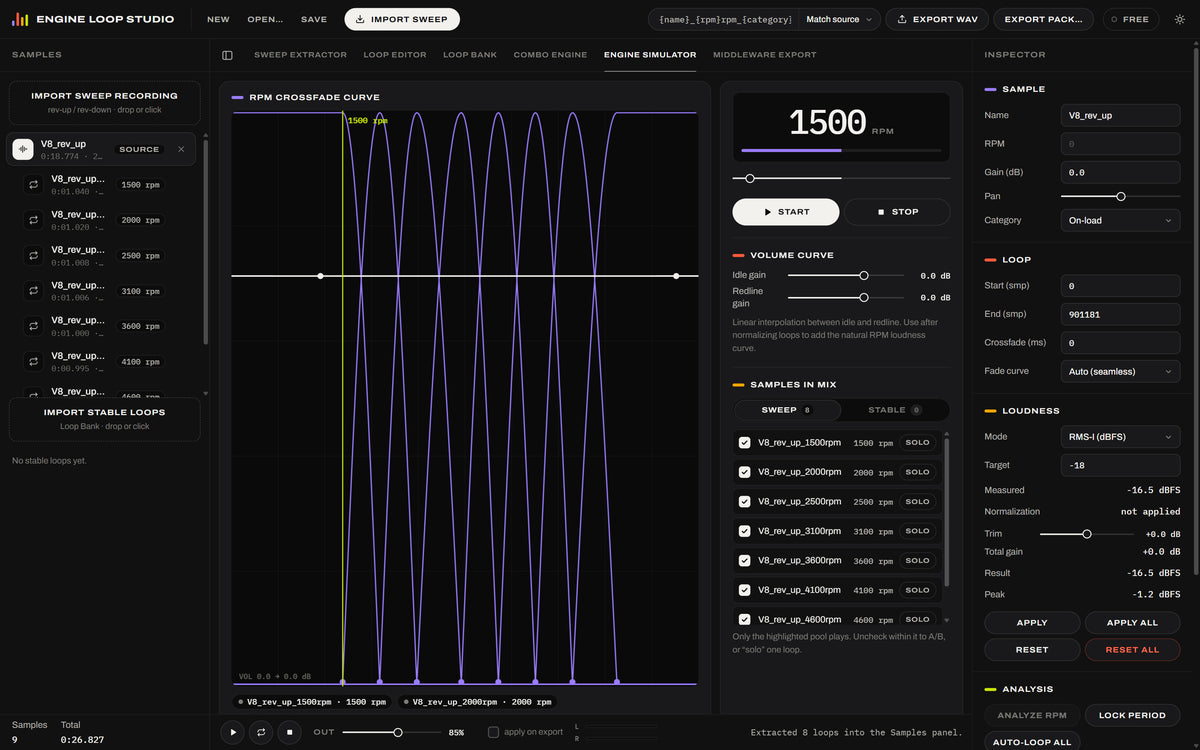Click the End (smp) input field
The width and height of the screenshot is (1200, 750).
1120,314
